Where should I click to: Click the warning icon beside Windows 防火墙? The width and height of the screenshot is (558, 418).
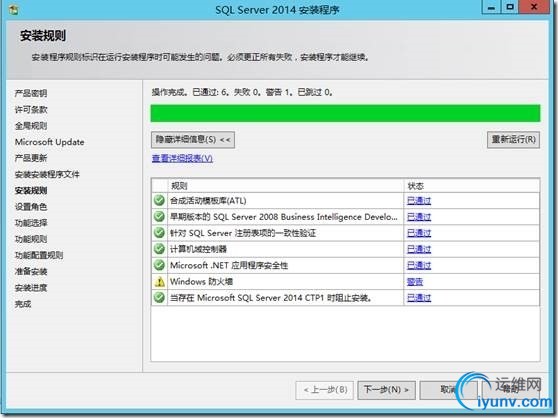159,281
